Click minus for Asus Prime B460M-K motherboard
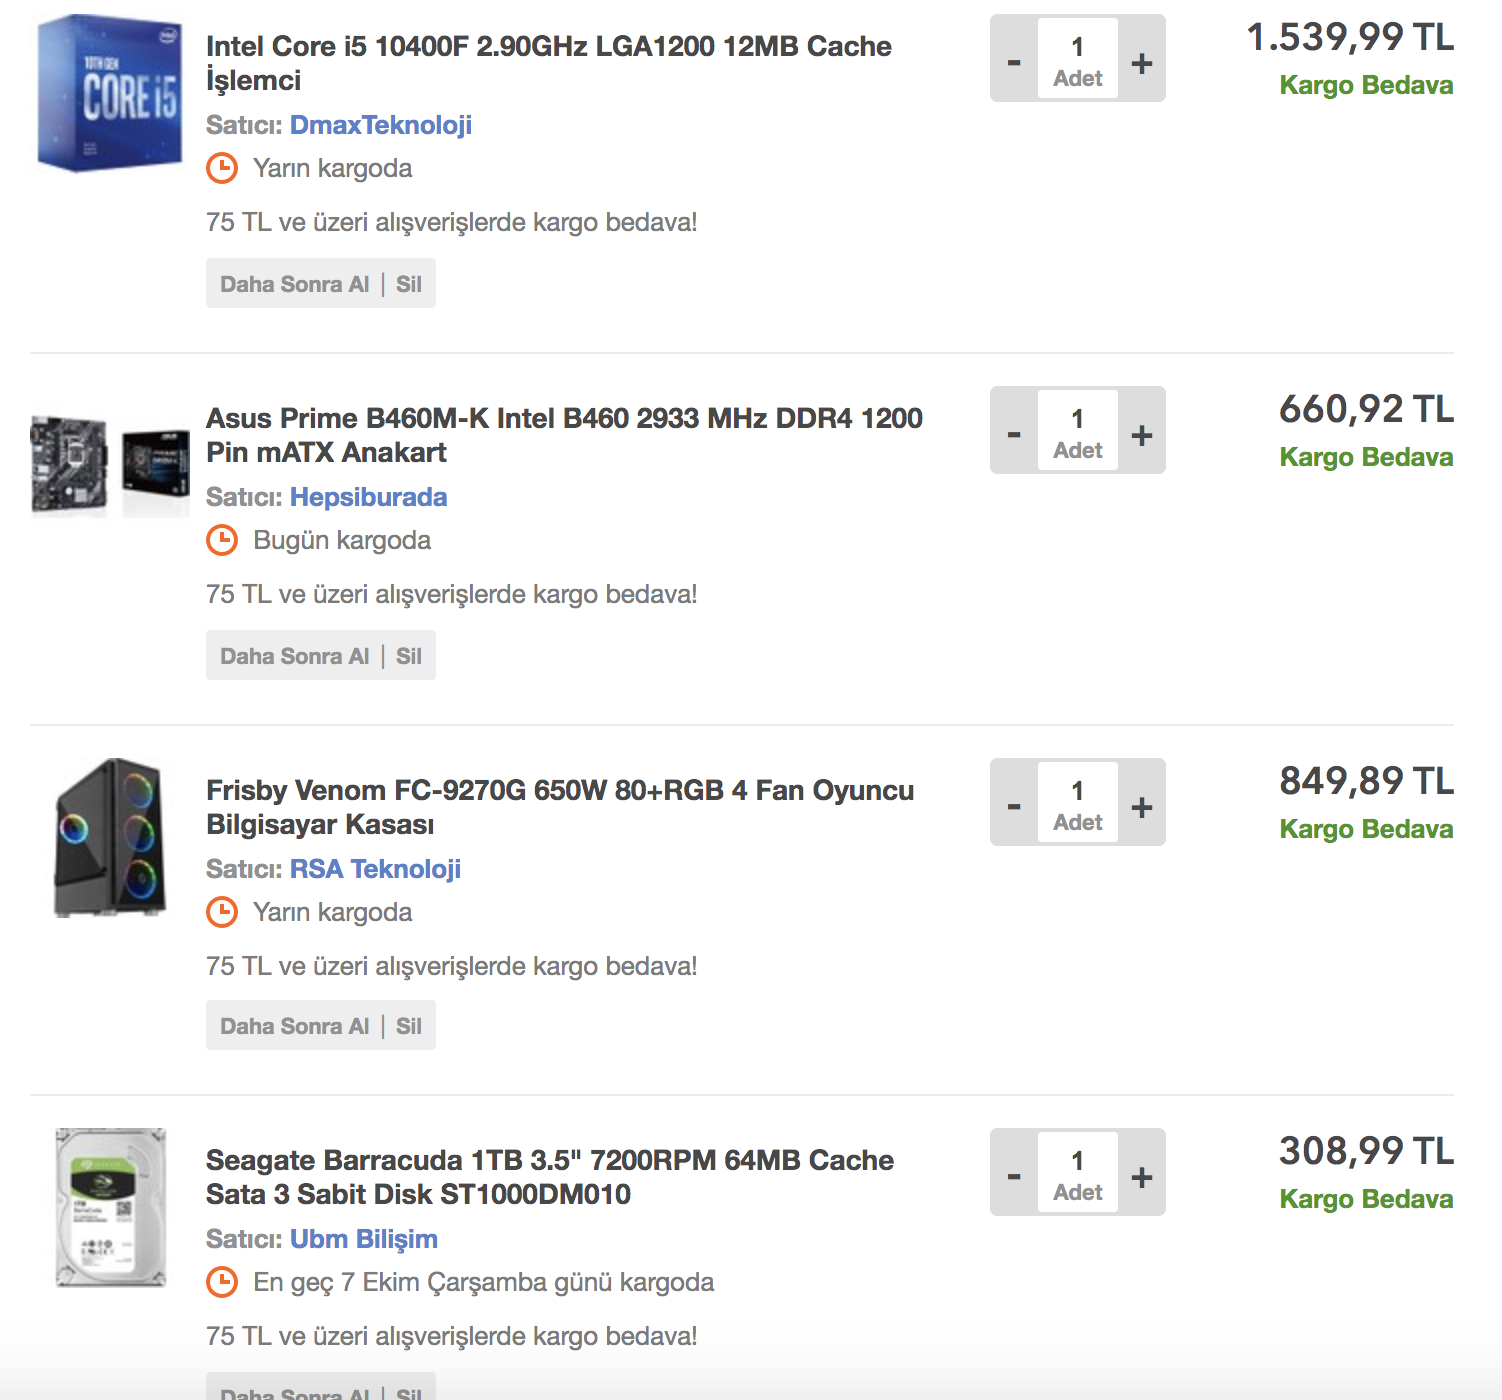 pos(1014,435)
